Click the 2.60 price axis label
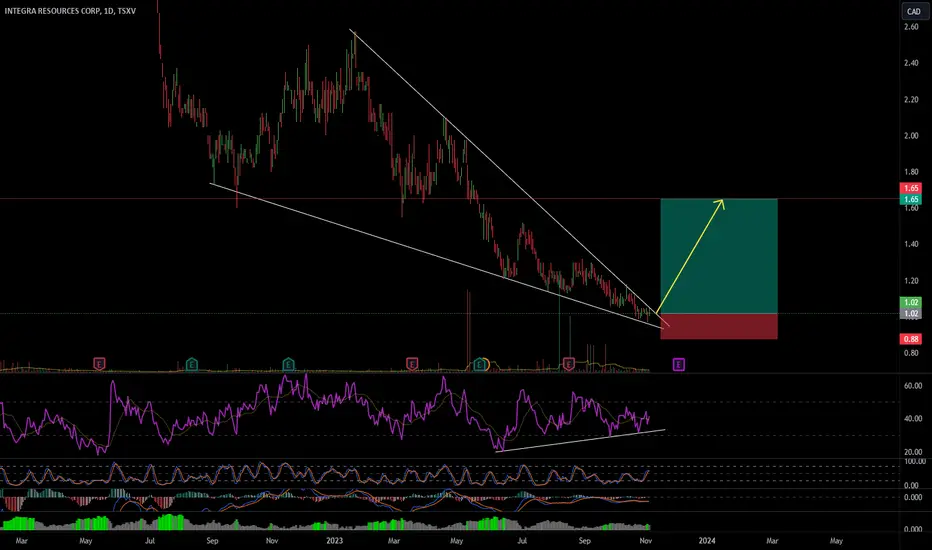 point(911,27)
